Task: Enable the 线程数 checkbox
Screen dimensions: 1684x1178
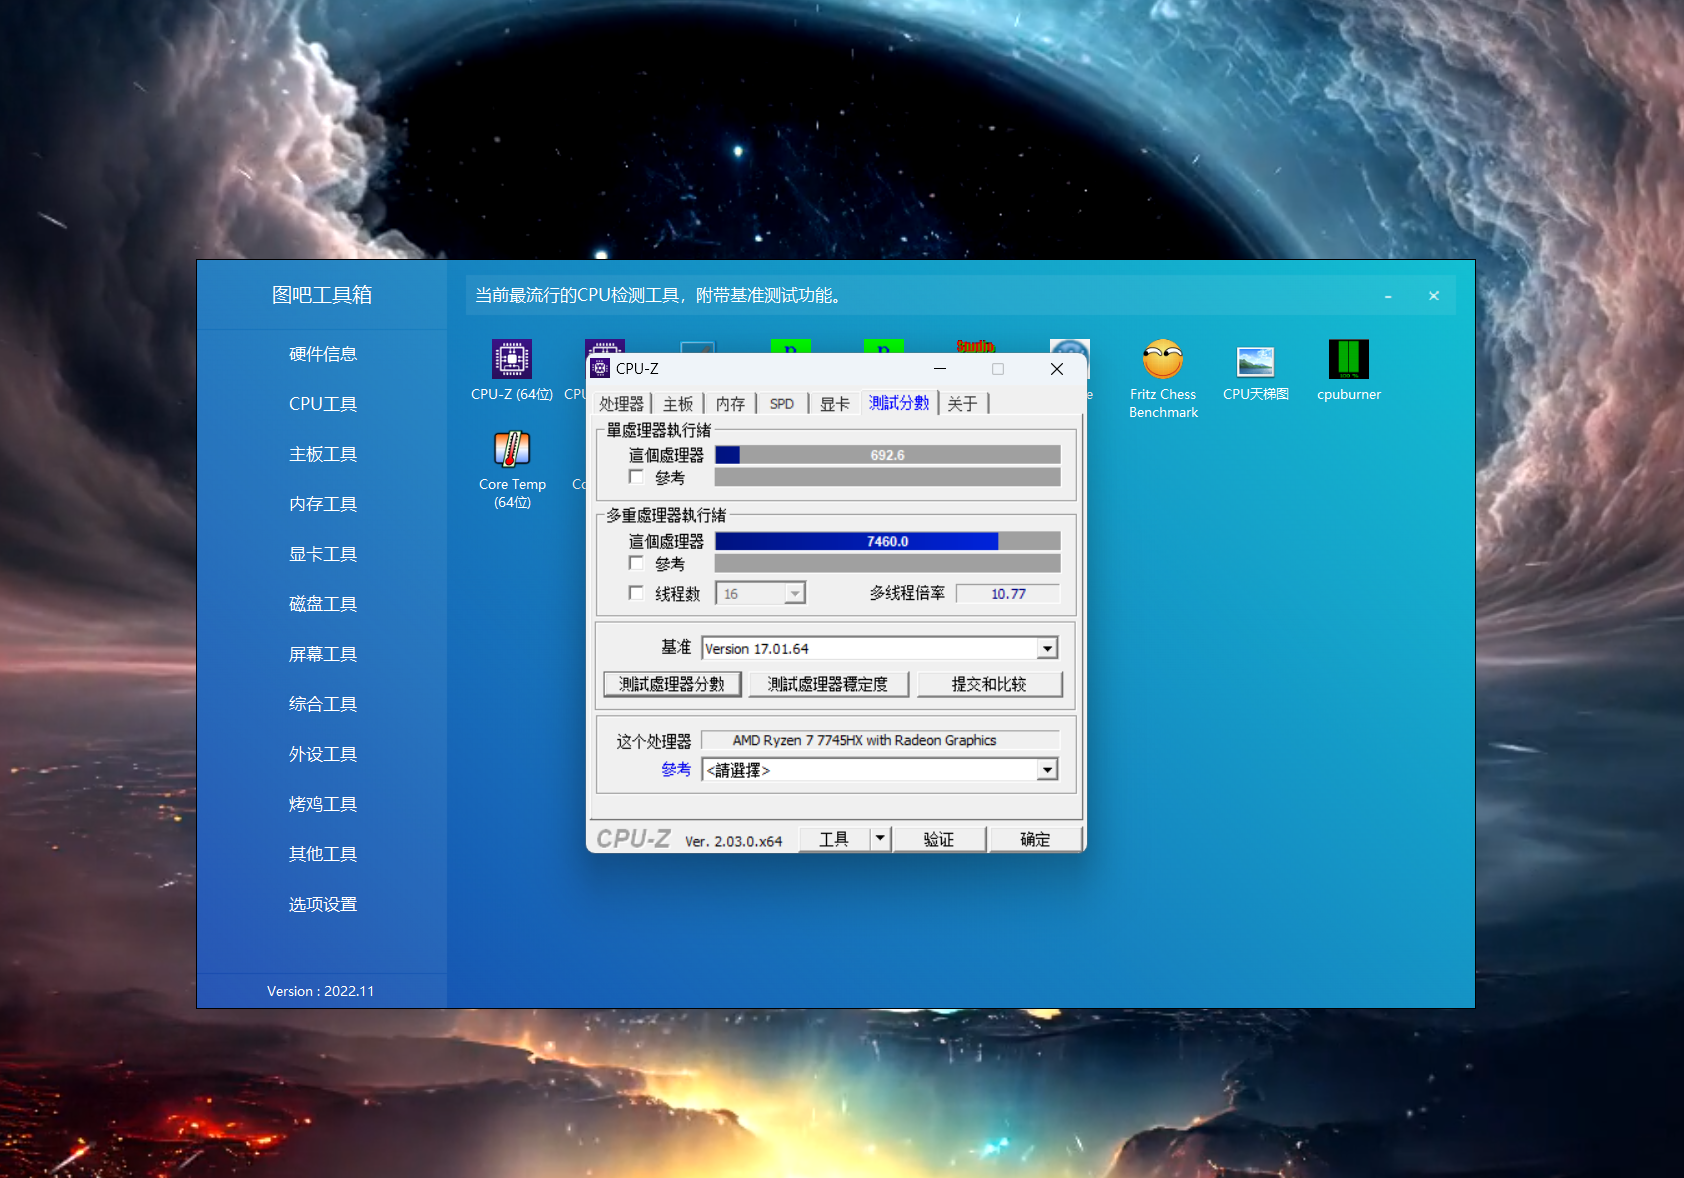Action: click(636, 592)
